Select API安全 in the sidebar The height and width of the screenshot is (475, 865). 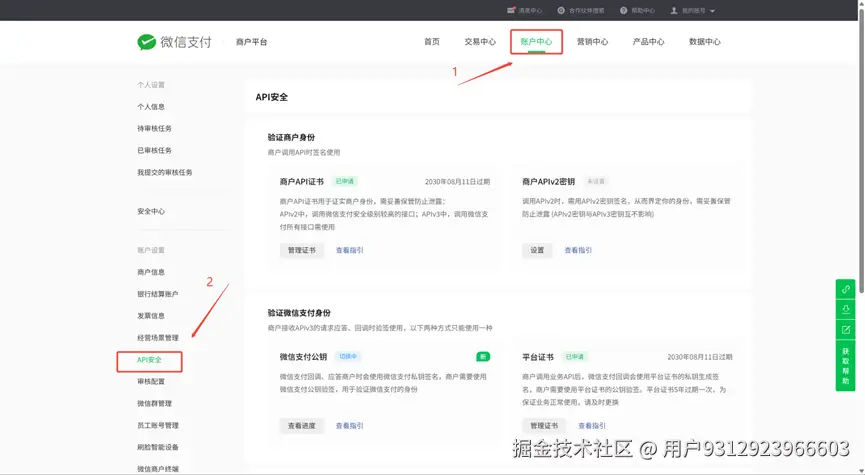pos(149,360)
